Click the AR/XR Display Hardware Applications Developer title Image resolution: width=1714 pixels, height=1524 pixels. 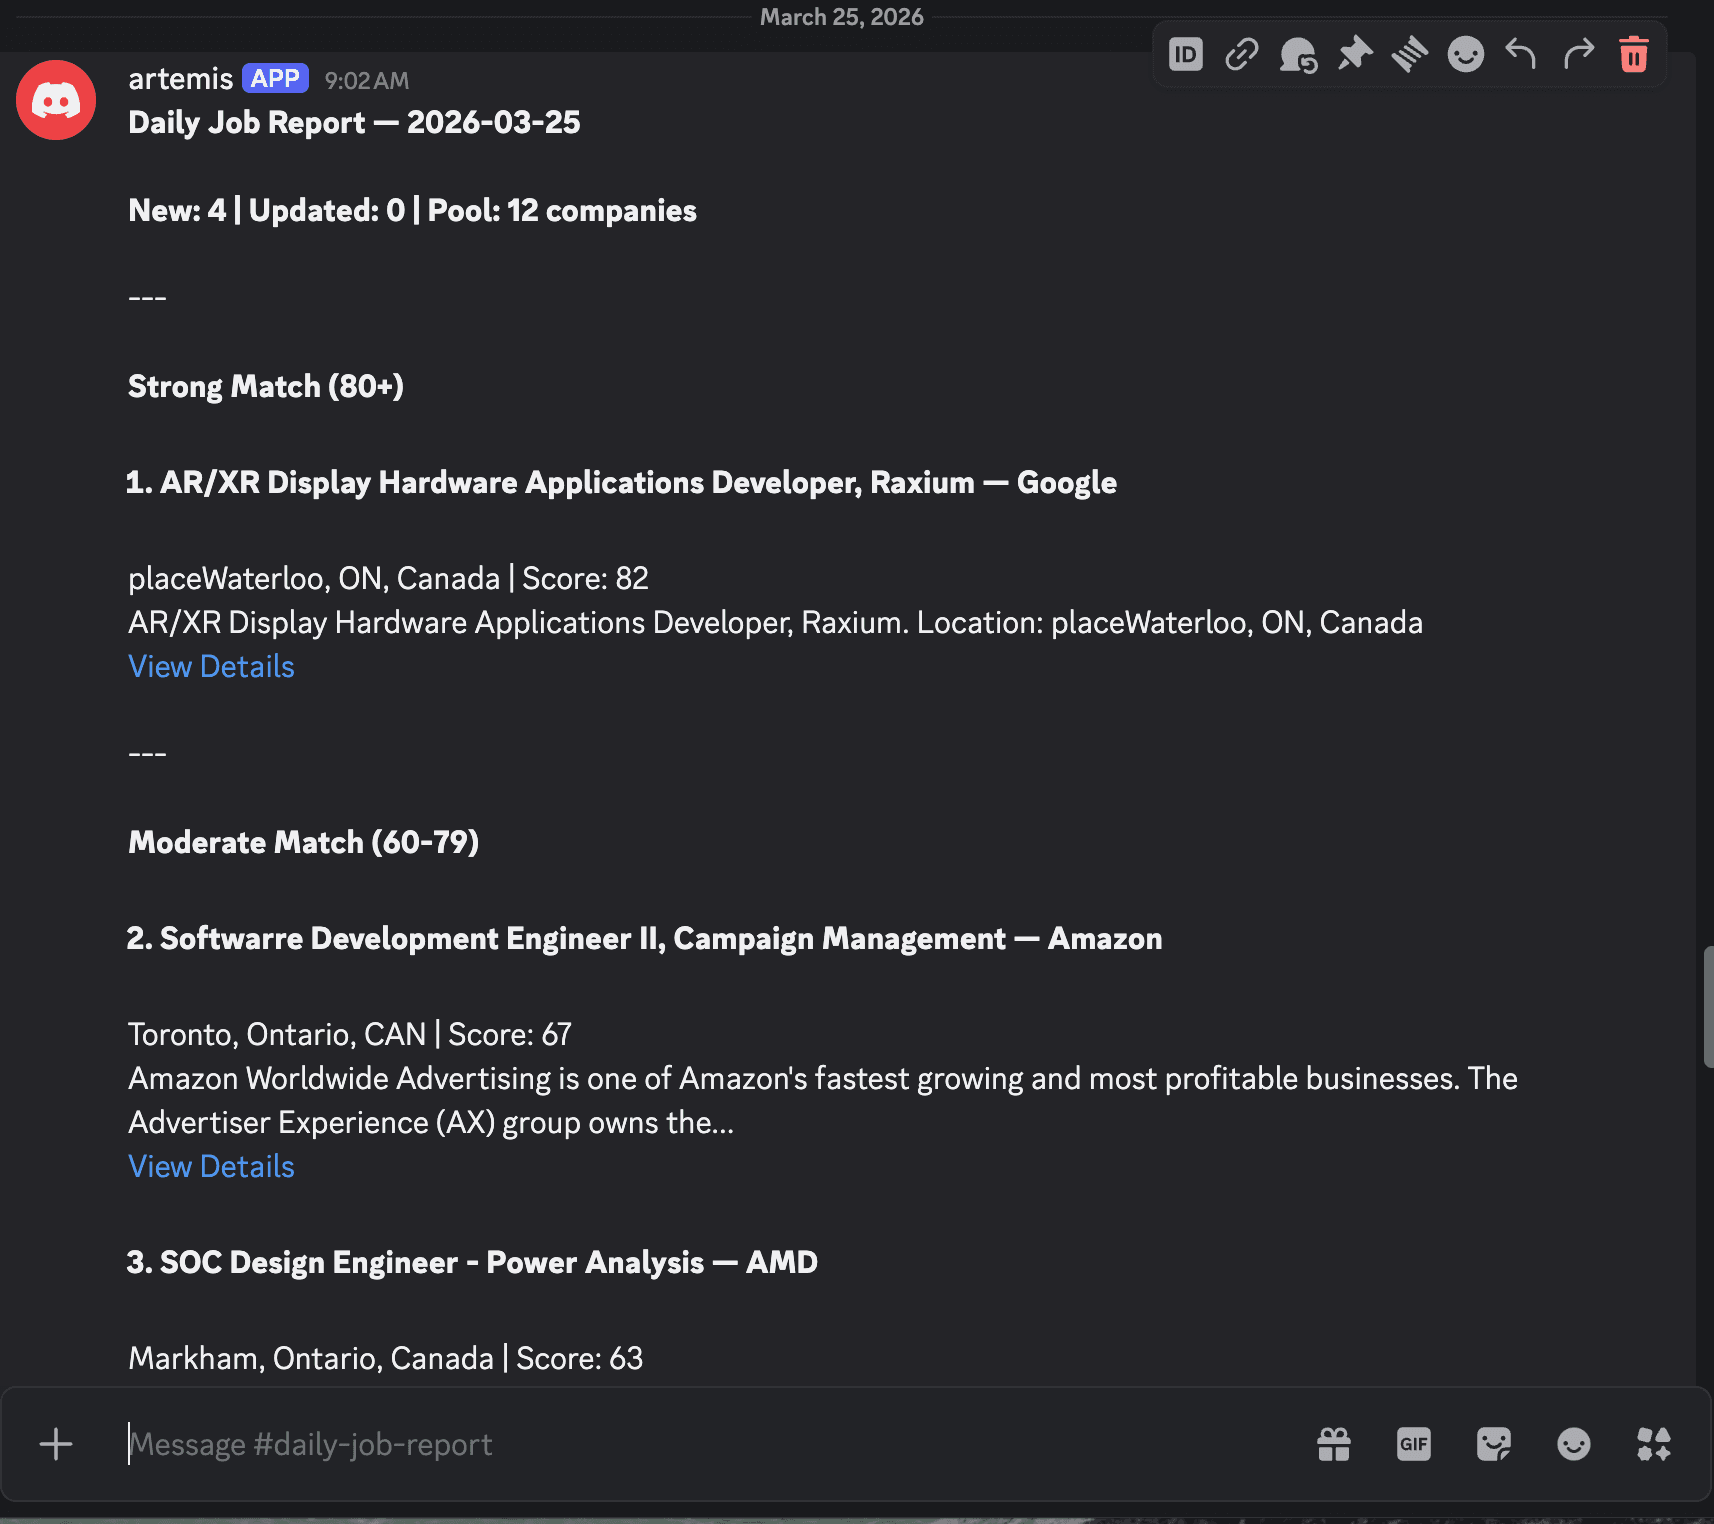(621, 482)
